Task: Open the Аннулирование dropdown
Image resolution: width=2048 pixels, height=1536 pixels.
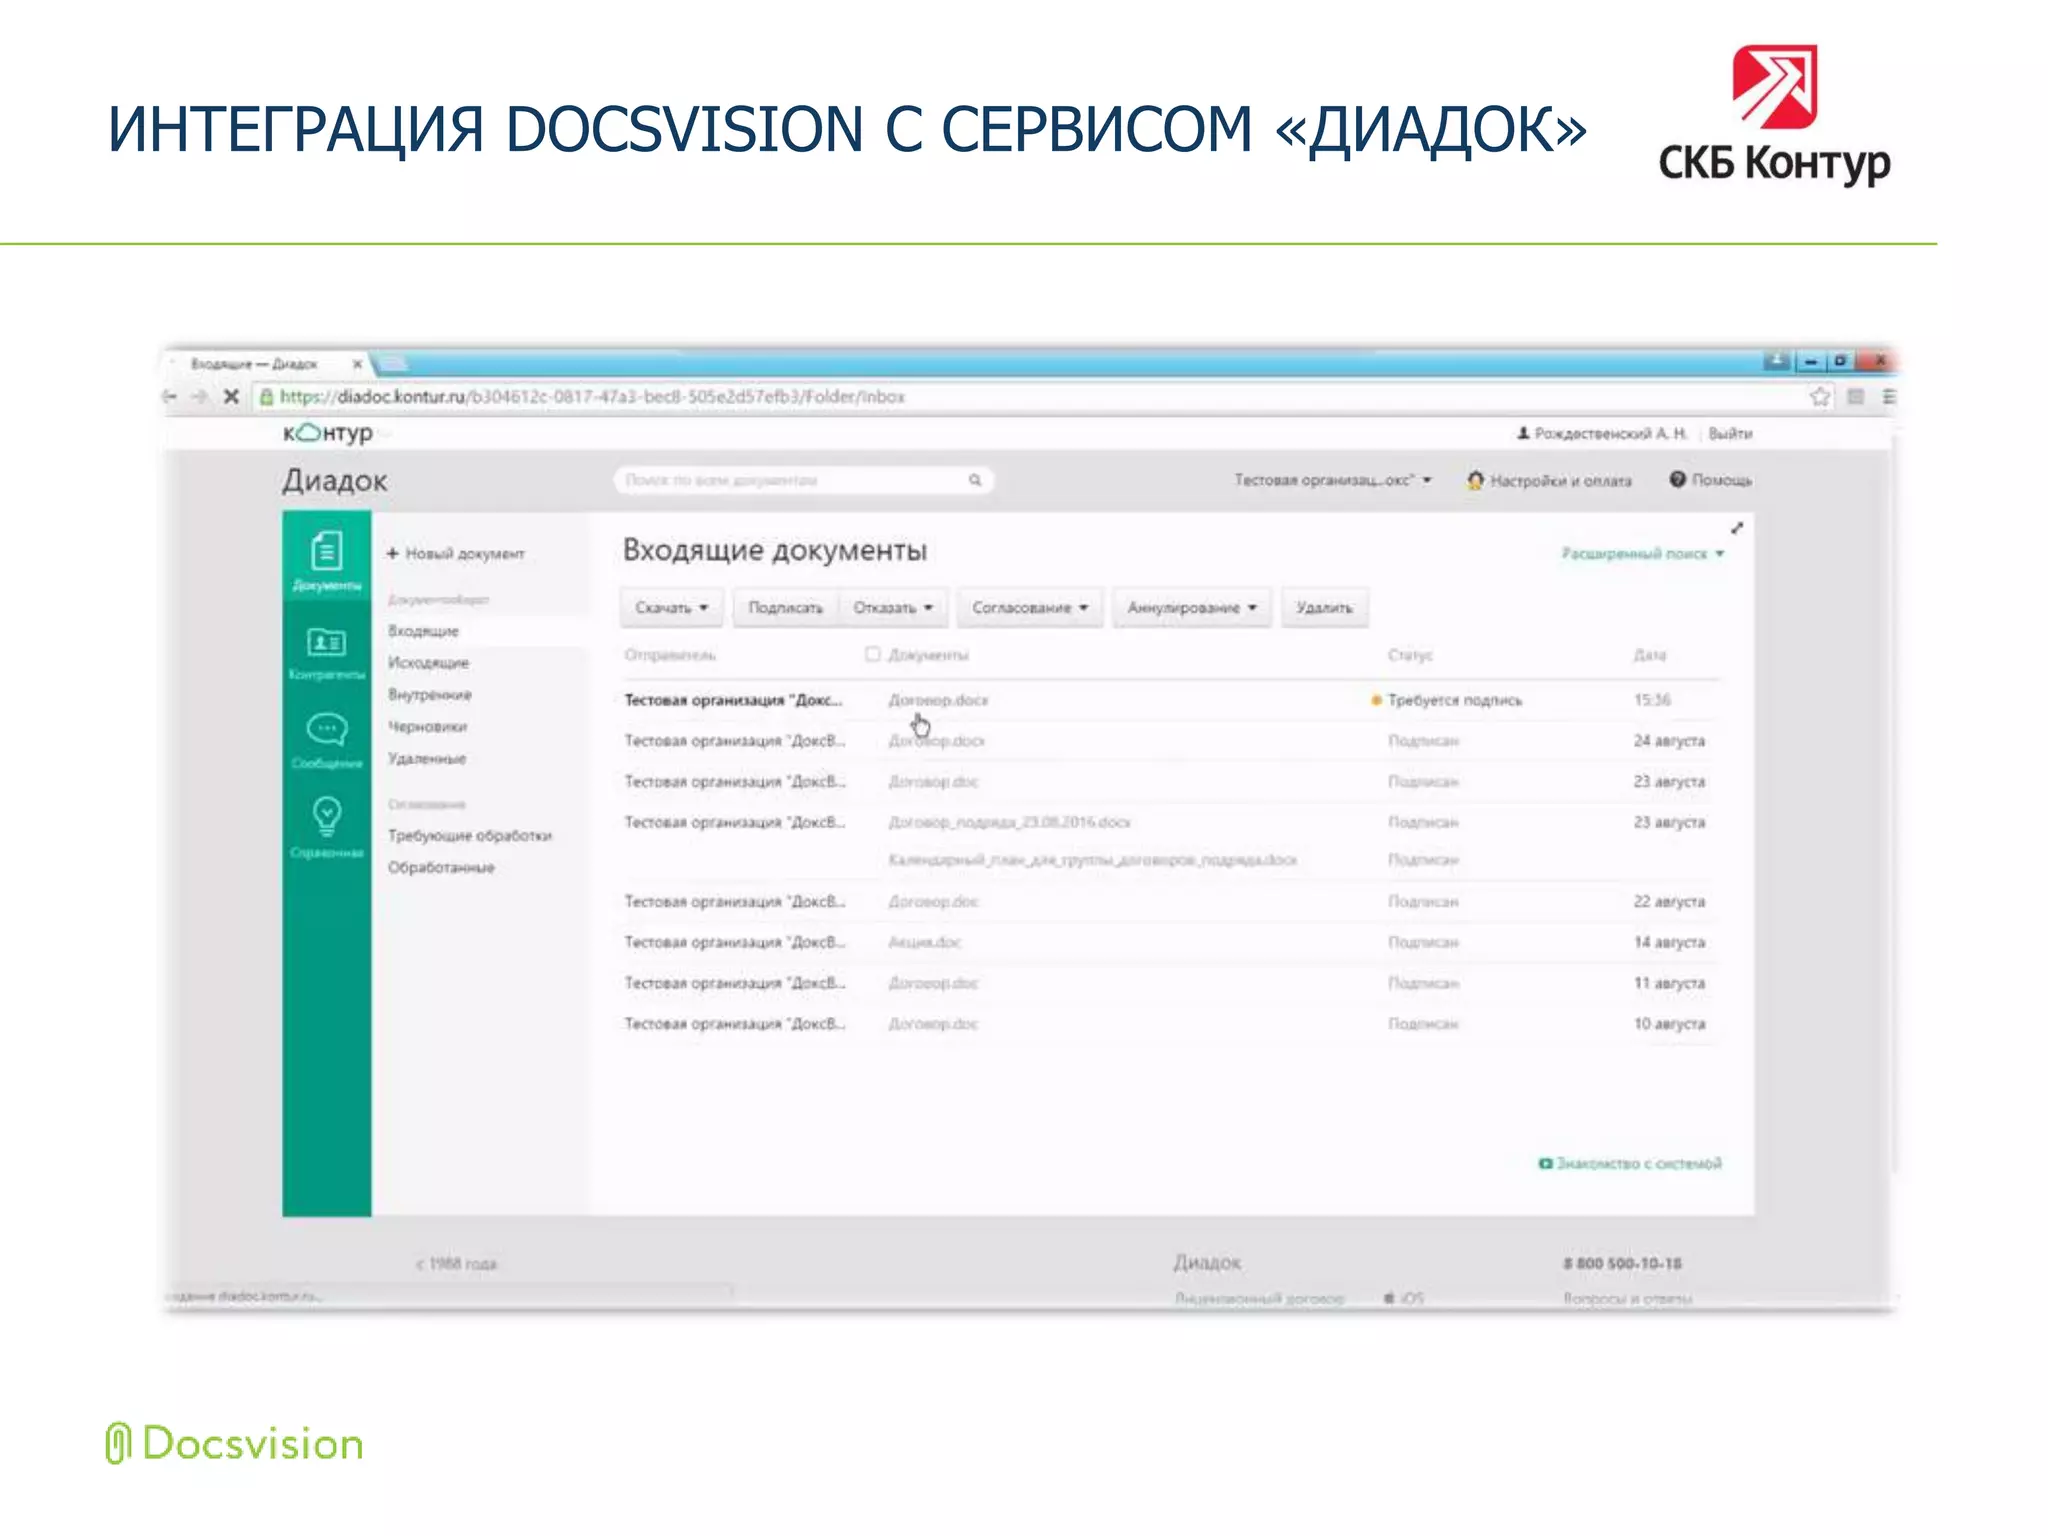Action: (1192, 607)
